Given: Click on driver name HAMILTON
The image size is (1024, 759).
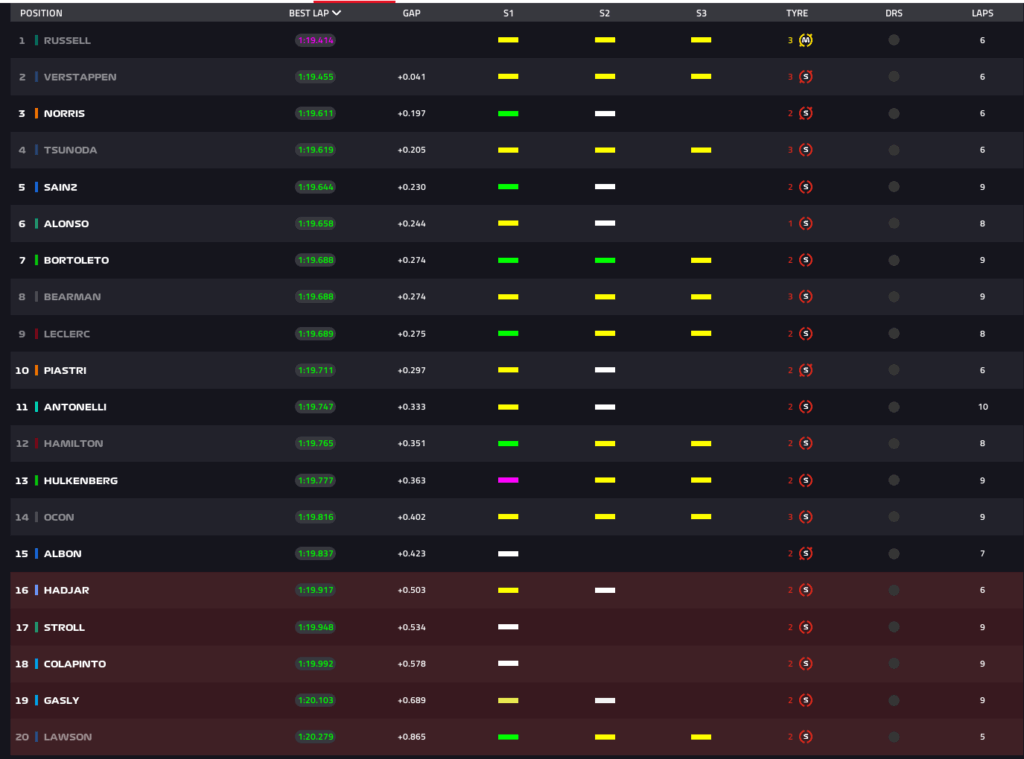Looking at the screenshot, I should [73, 444].
